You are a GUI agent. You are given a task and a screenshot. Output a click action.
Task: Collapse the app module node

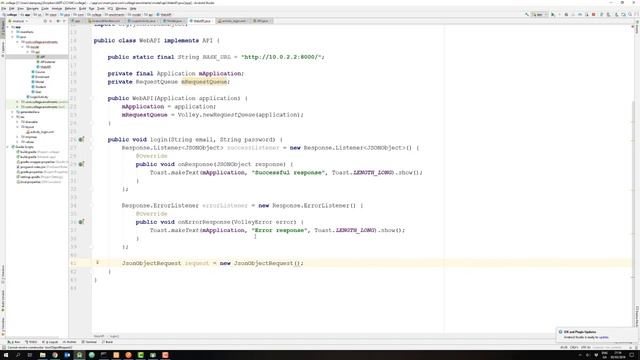[8, 27]
